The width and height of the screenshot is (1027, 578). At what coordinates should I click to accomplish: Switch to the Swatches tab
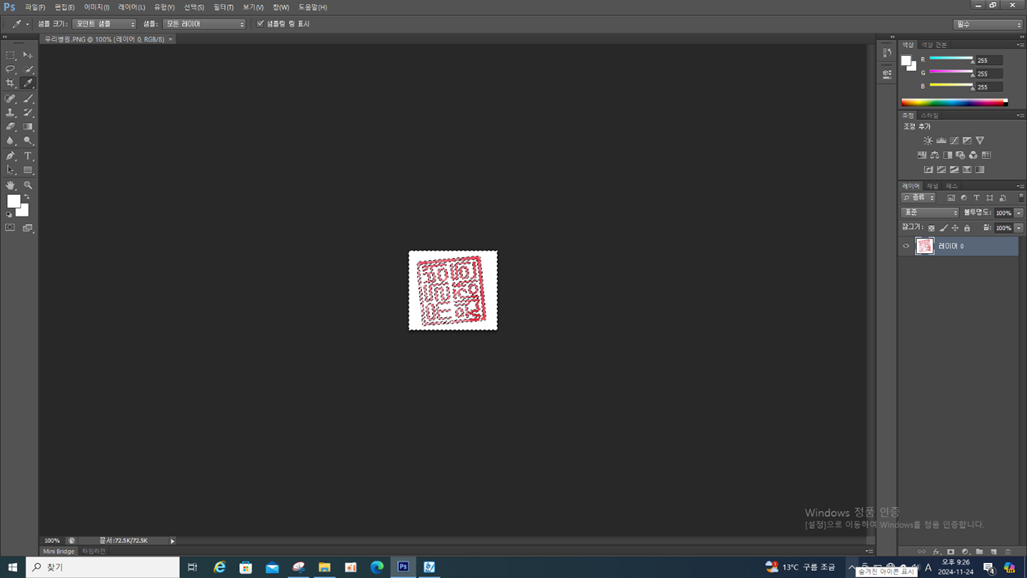click(x=934, y=45)
